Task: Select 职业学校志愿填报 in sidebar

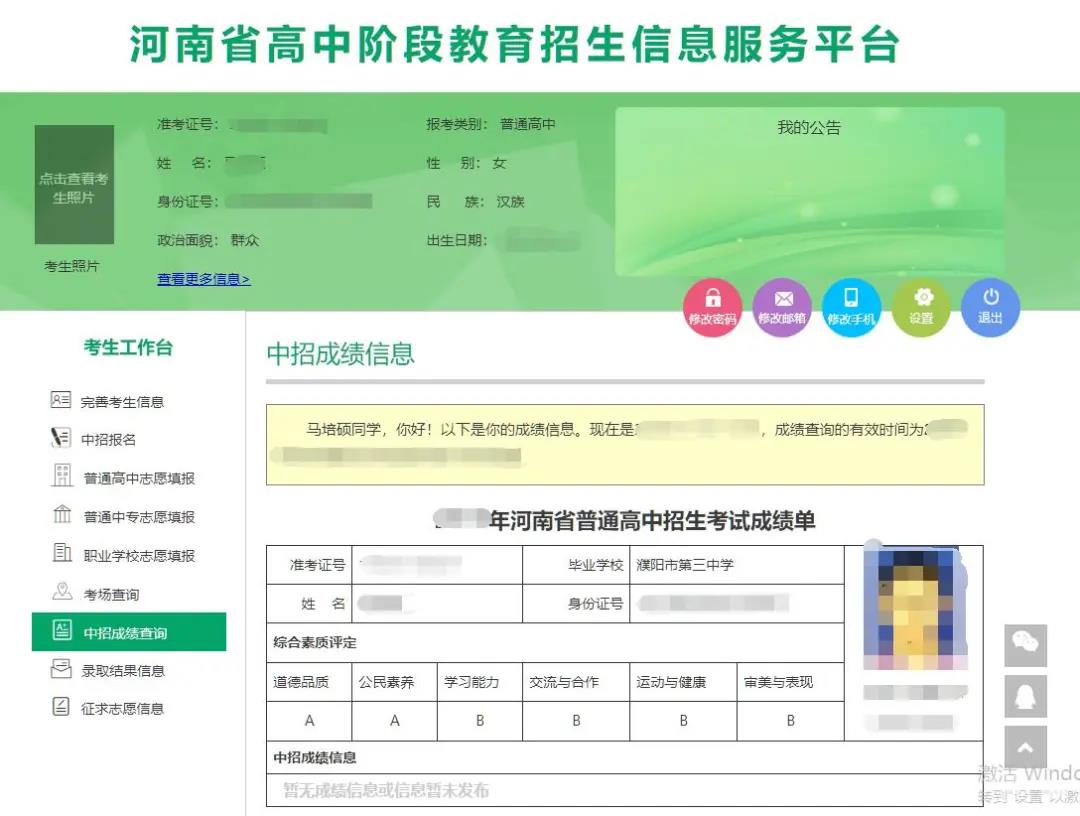Action: click(138, 555)
